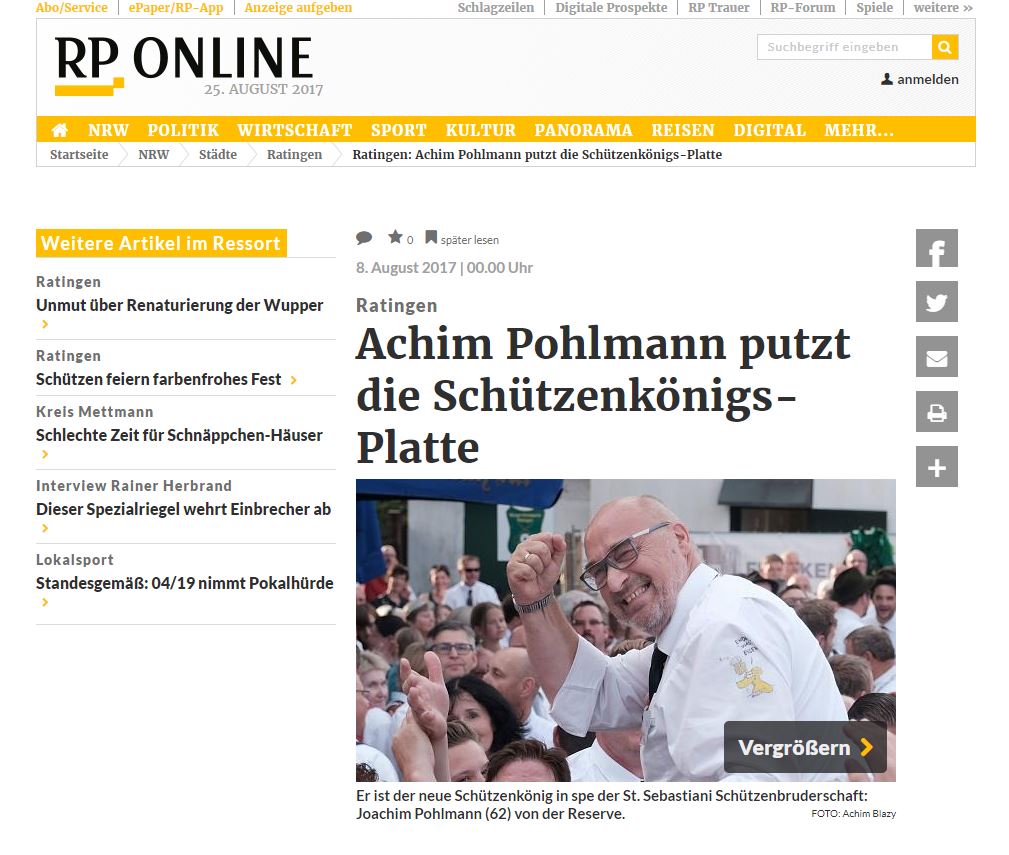Open the KULTUR navigation section
The image size is (1009, 855).
point(481,130)
